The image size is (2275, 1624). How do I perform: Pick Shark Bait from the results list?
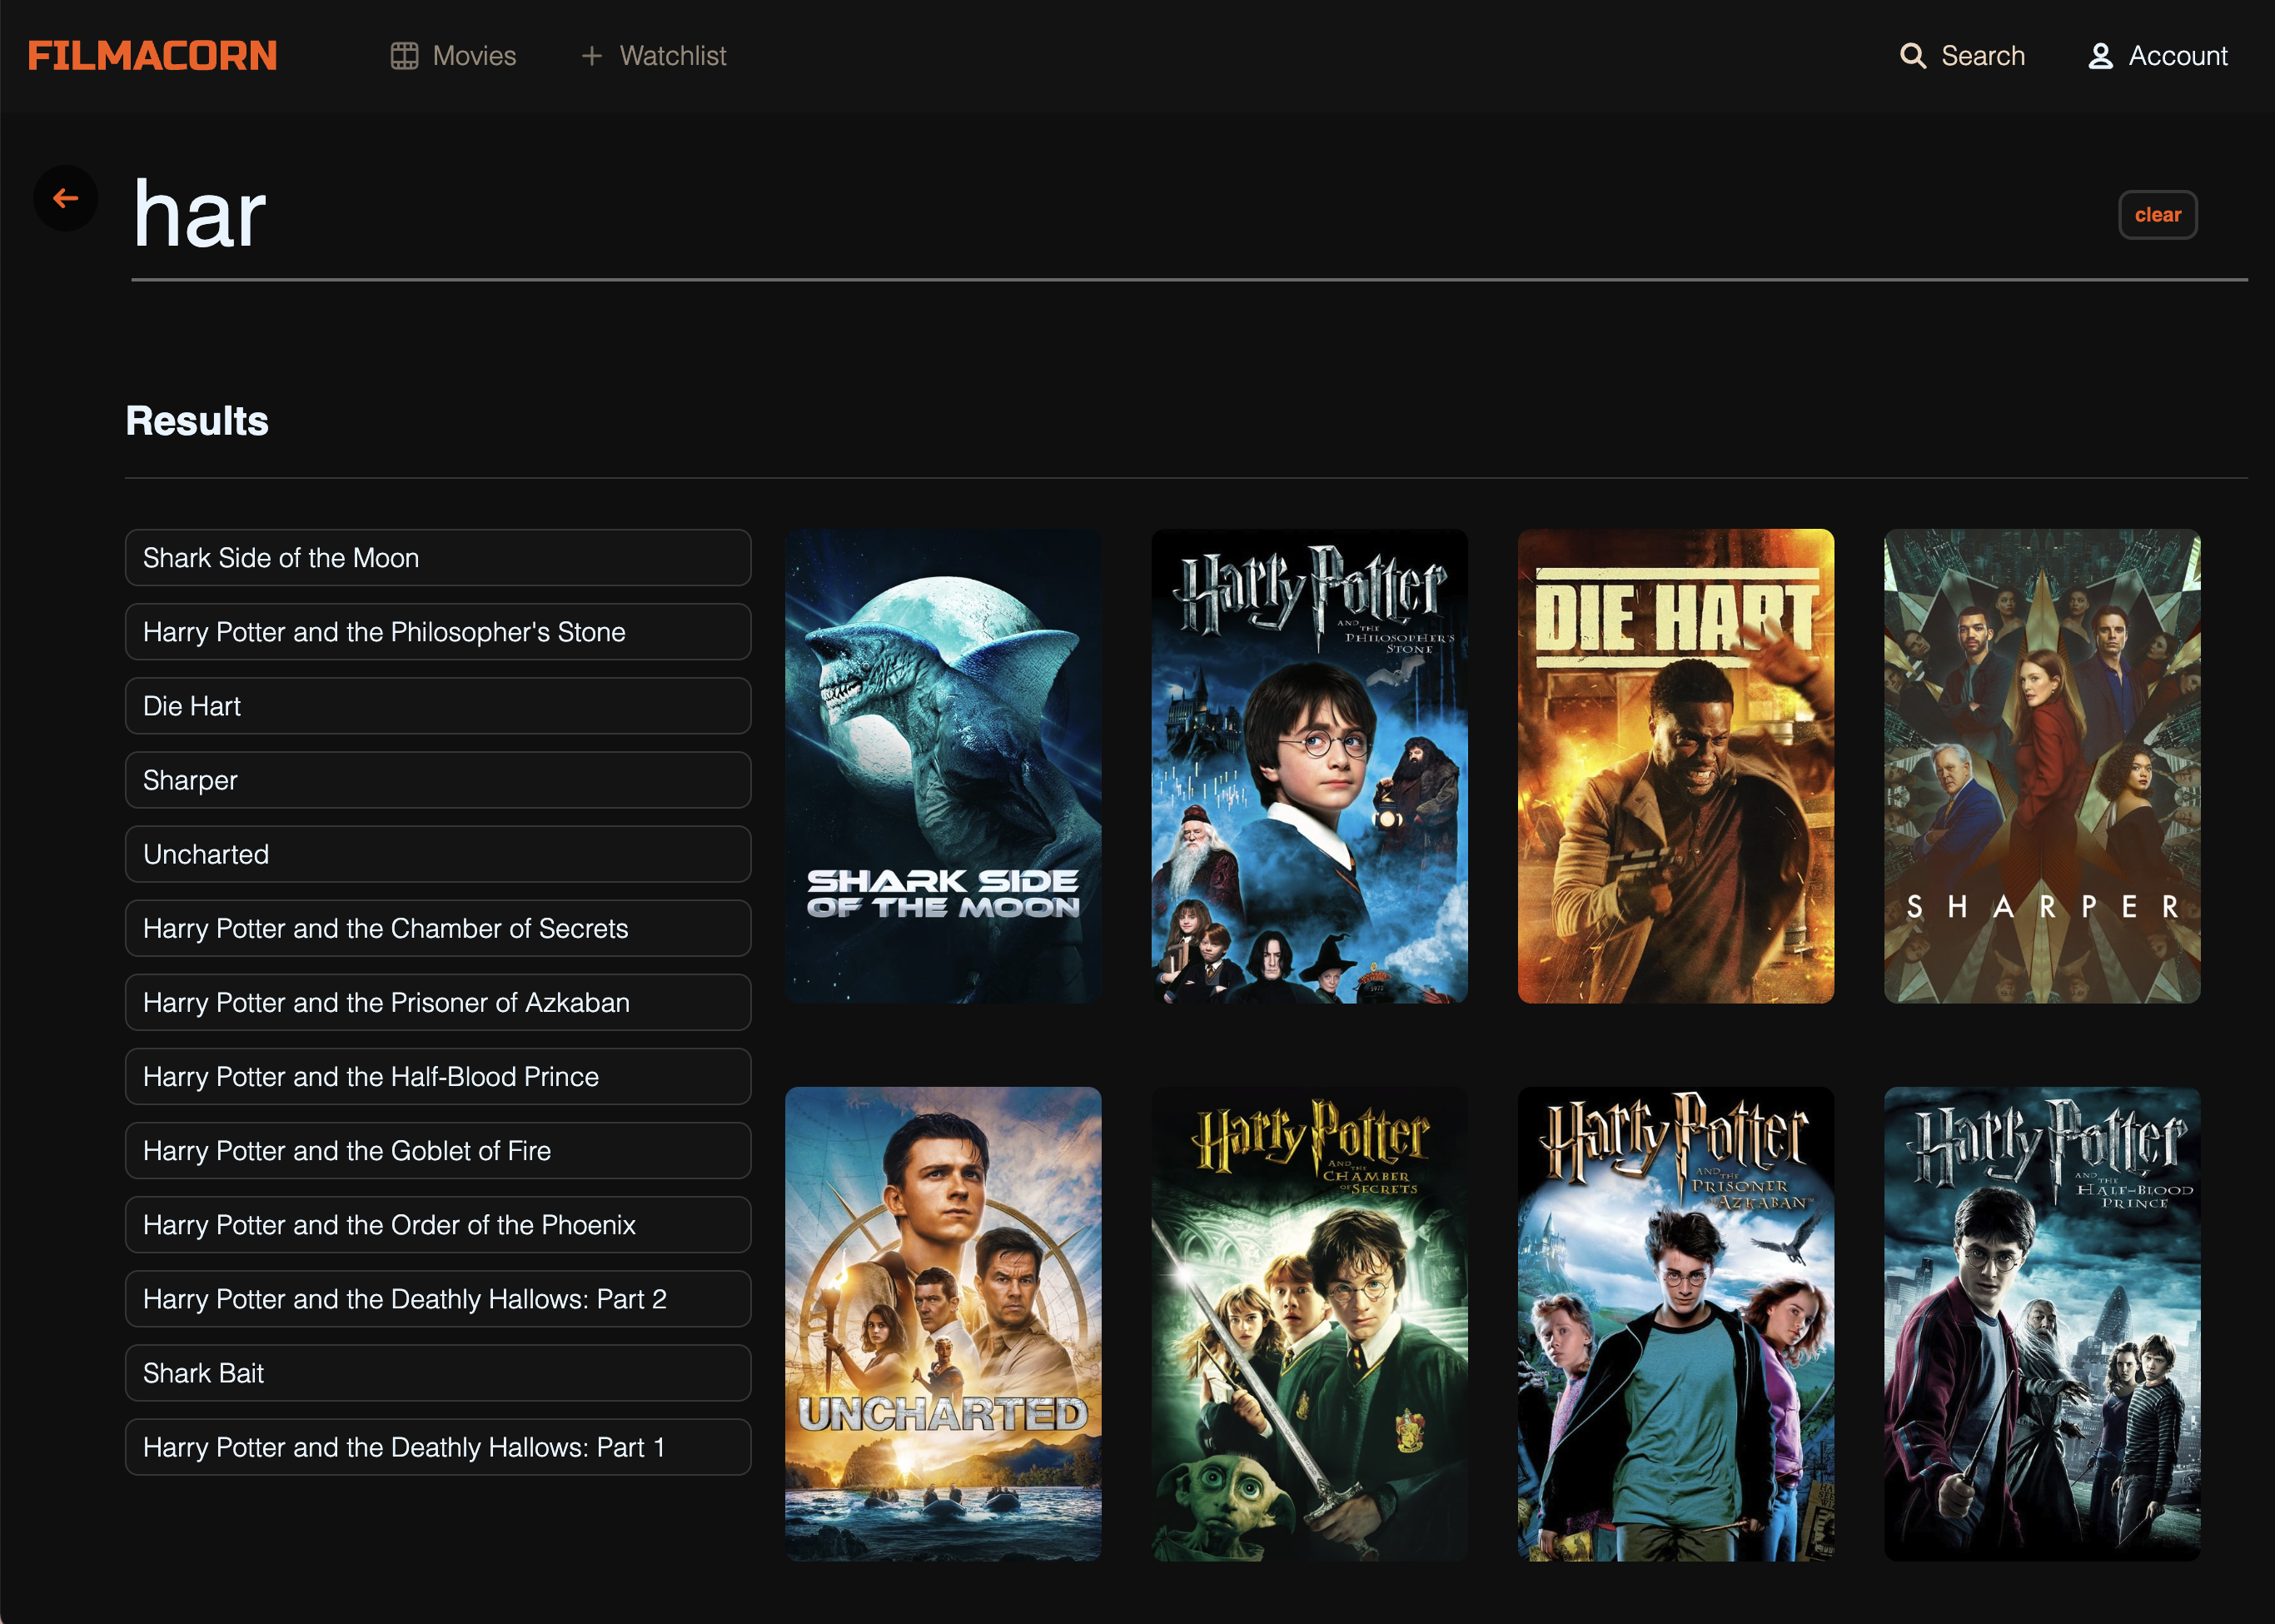tap(437, 1373)
